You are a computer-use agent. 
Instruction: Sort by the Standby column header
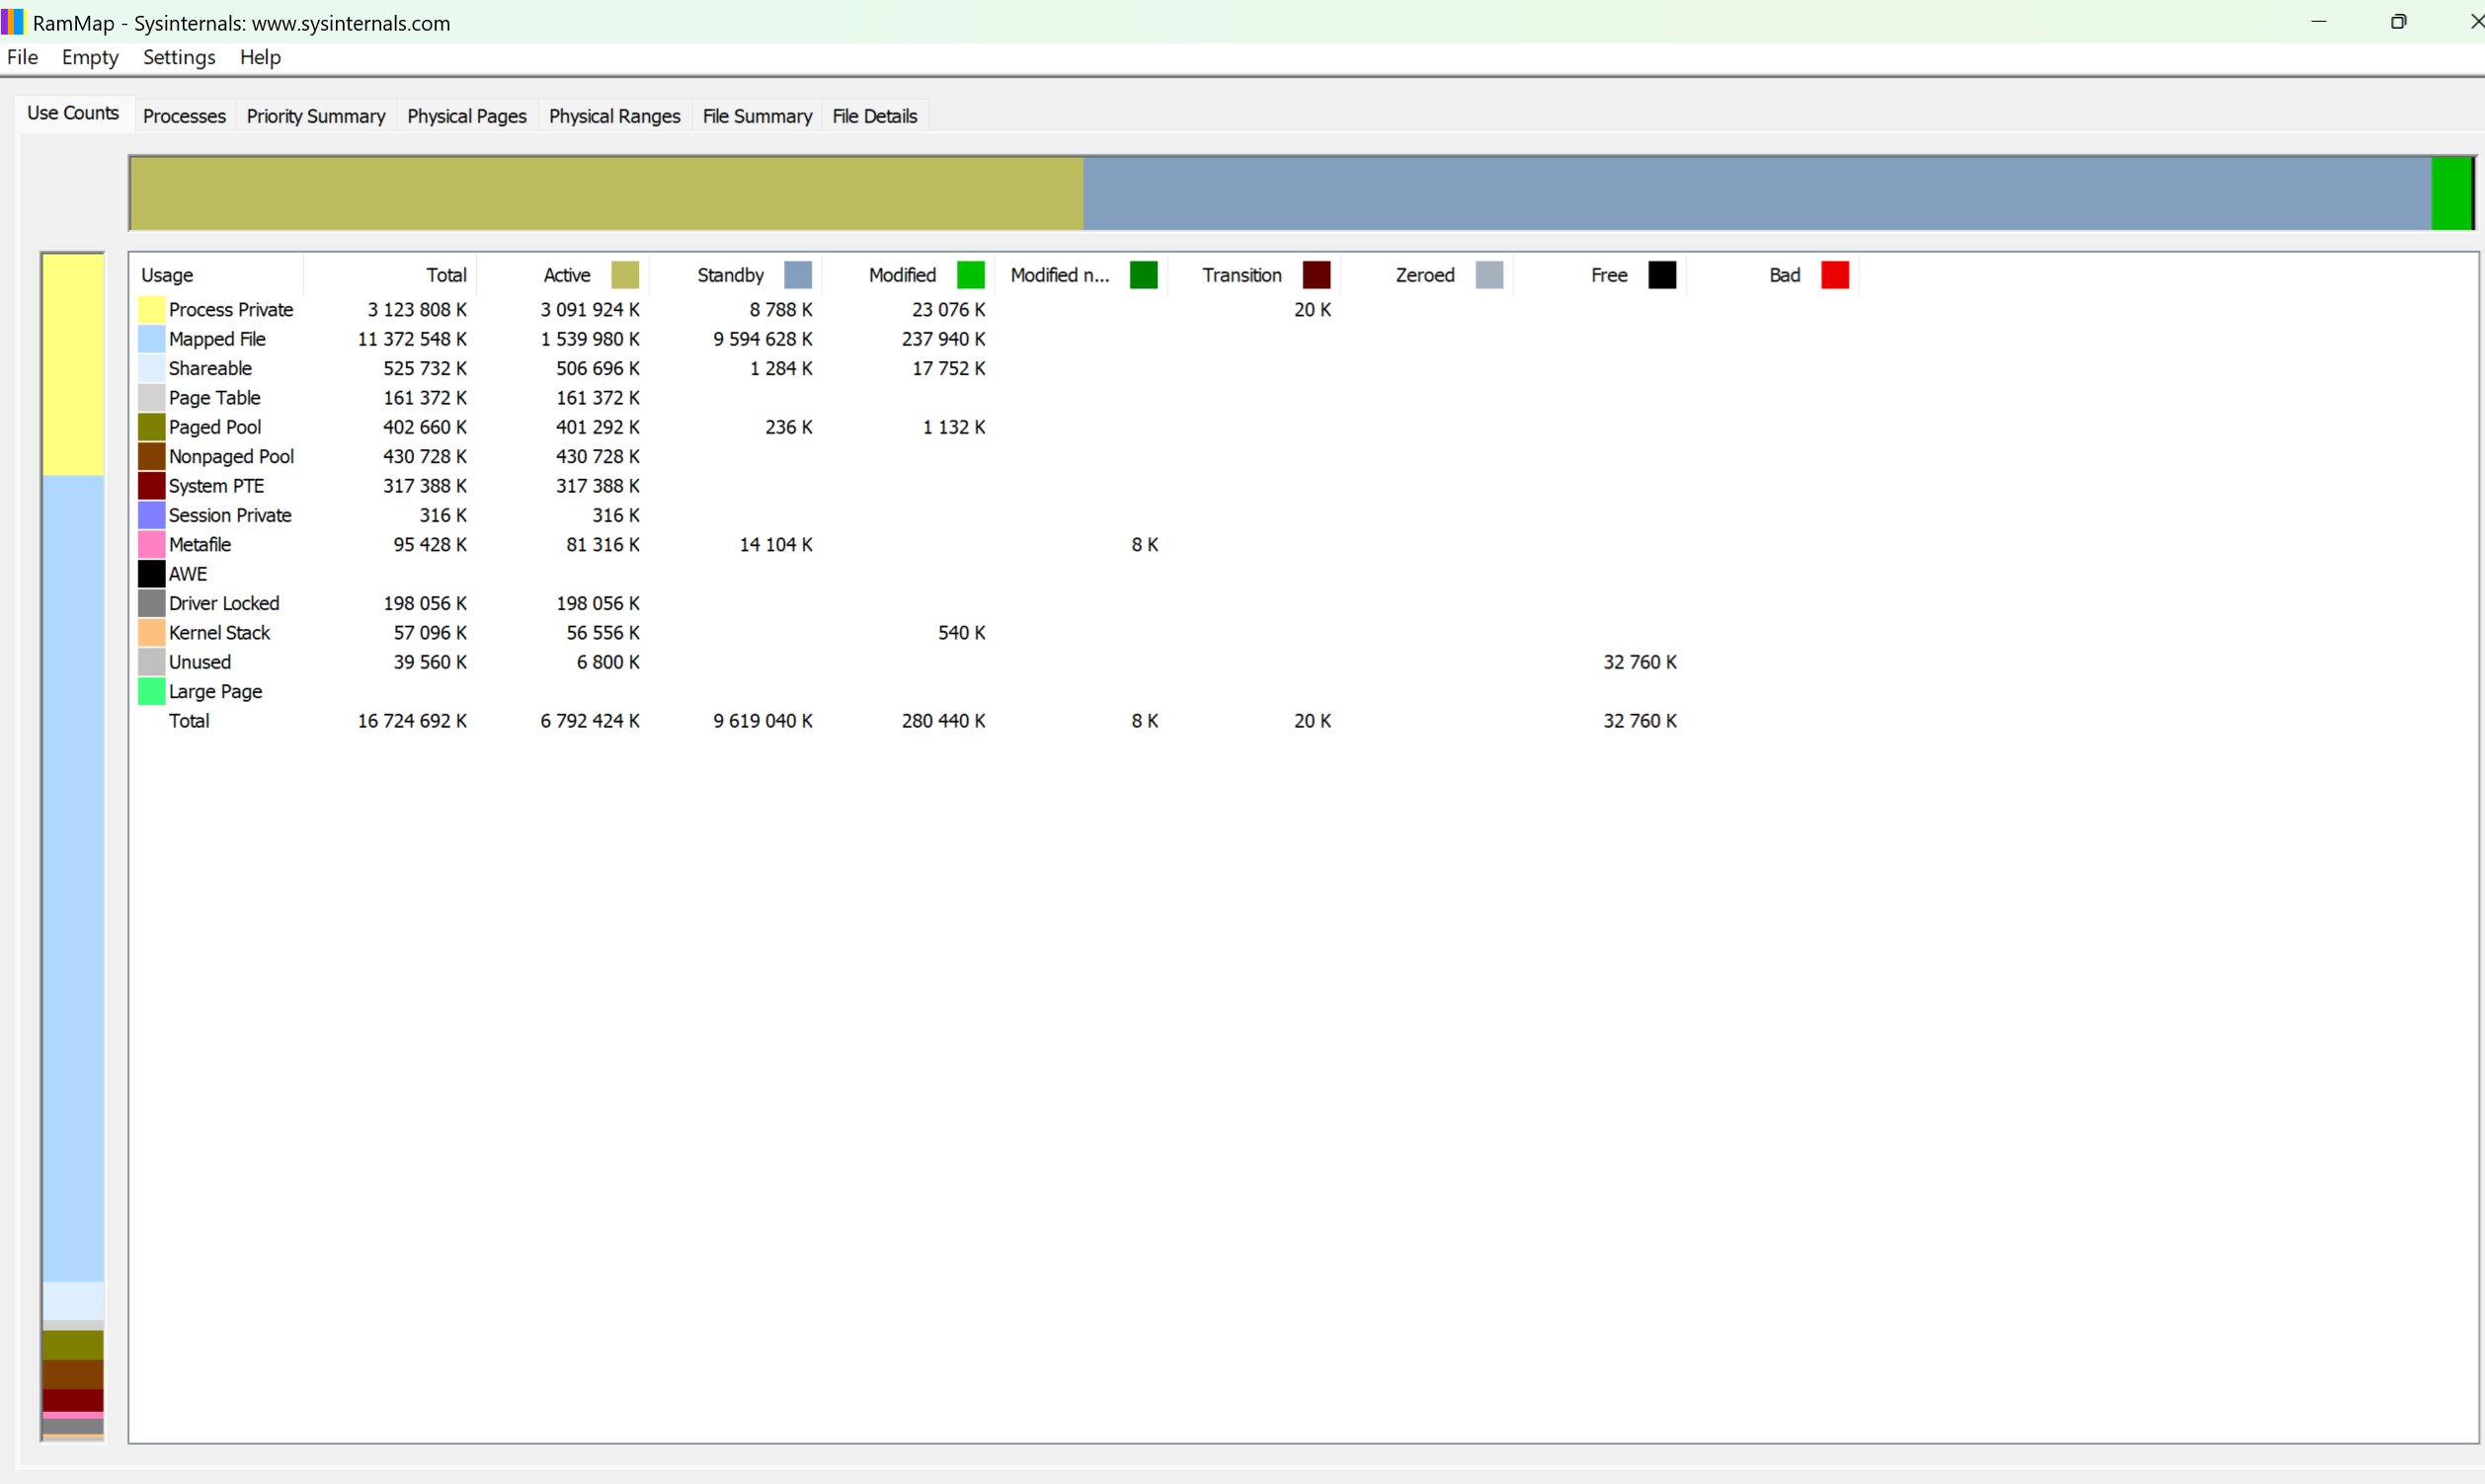coord(730,275)
